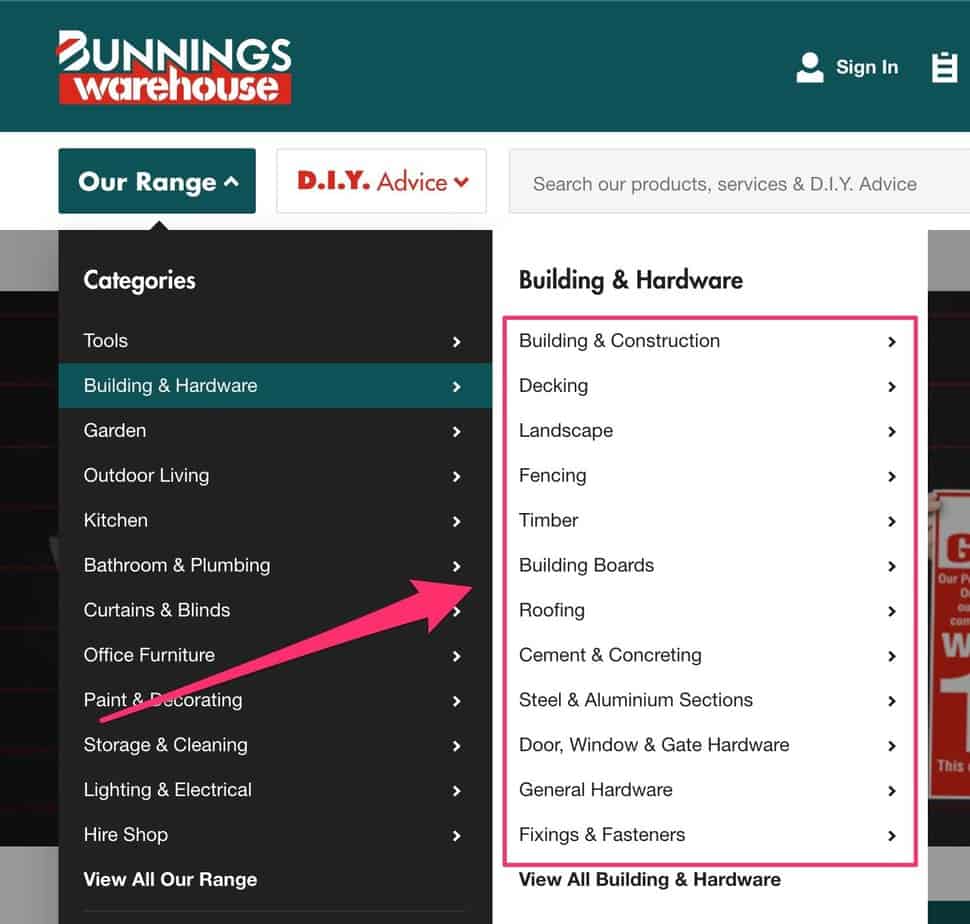Image resolution: width=970 pixels, height=924 pixels.
Task: Open the Kitchen category menu
Action: [115, 520]
